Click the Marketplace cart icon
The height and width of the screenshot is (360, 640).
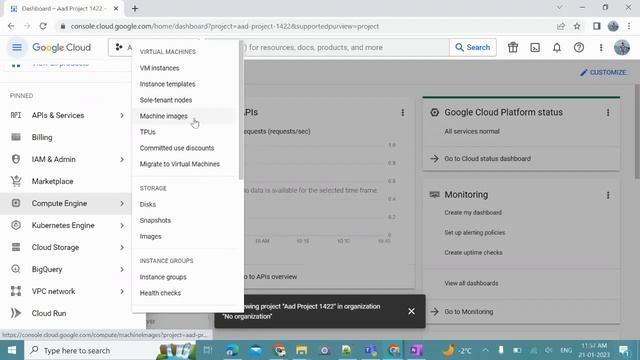pyautogui.click(x=16, y=181)
